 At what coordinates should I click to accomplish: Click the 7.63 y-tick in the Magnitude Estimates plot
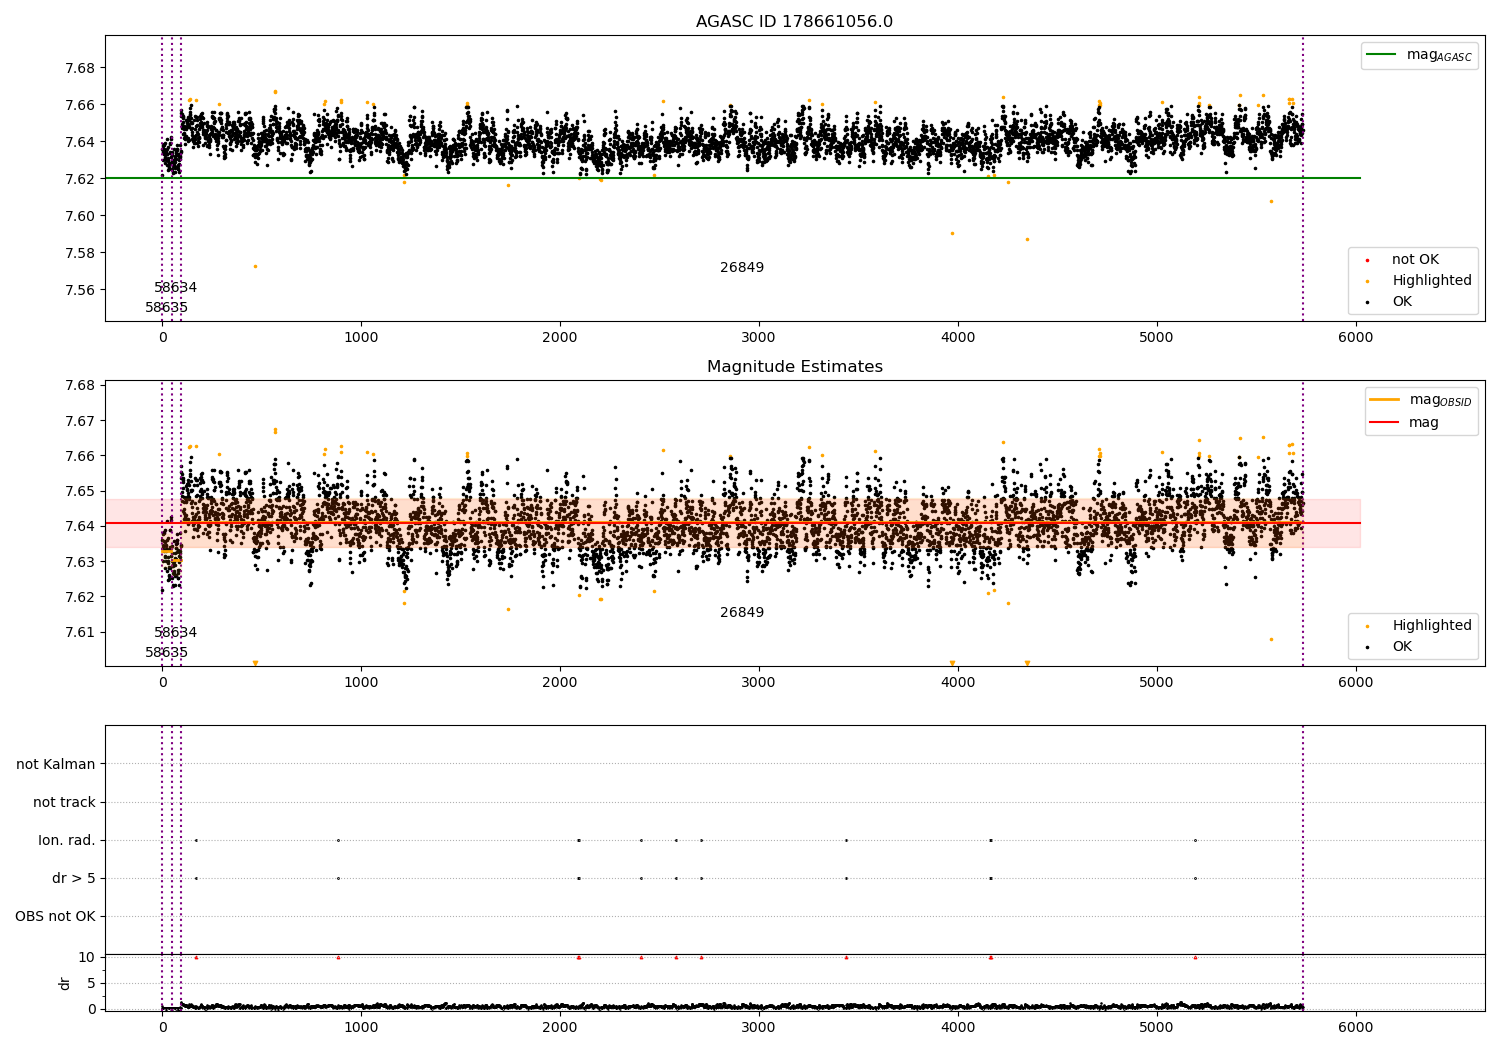[79, 562]
